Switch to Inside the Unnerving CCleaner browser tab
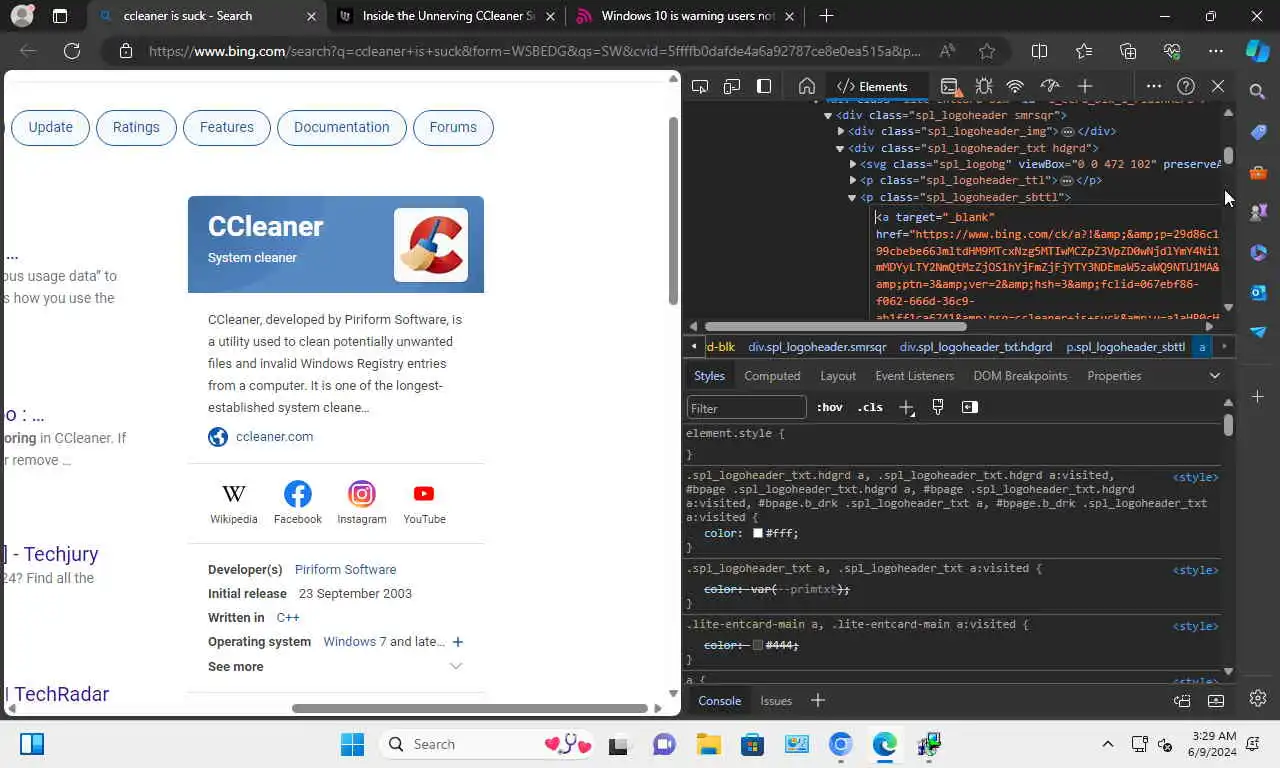Viewport: 1280px width, 768px height. [x=448, y=16]
